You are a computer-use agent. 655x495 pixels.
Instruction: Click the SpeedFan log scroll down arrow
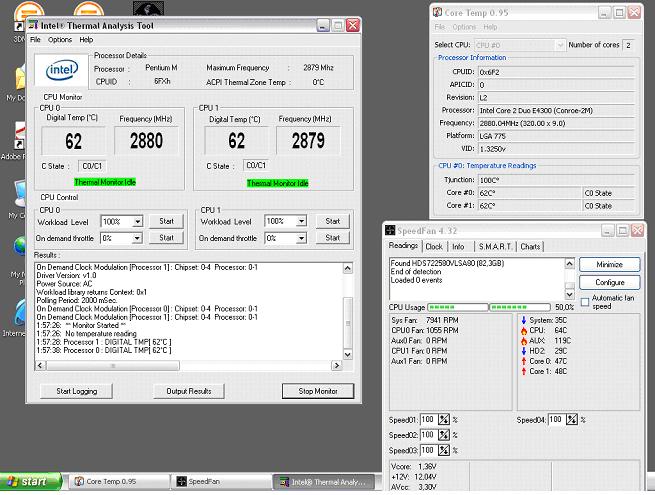click(x=569, y=294)
